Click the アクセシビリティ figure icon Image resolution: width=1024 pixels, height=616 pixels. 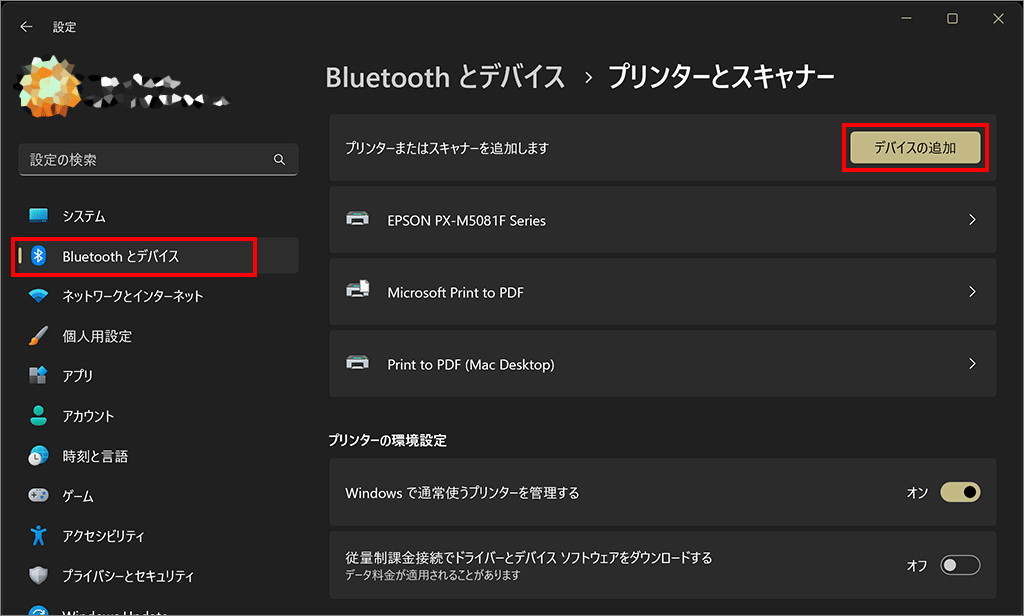pyautogui.click(x=39, y=536)
